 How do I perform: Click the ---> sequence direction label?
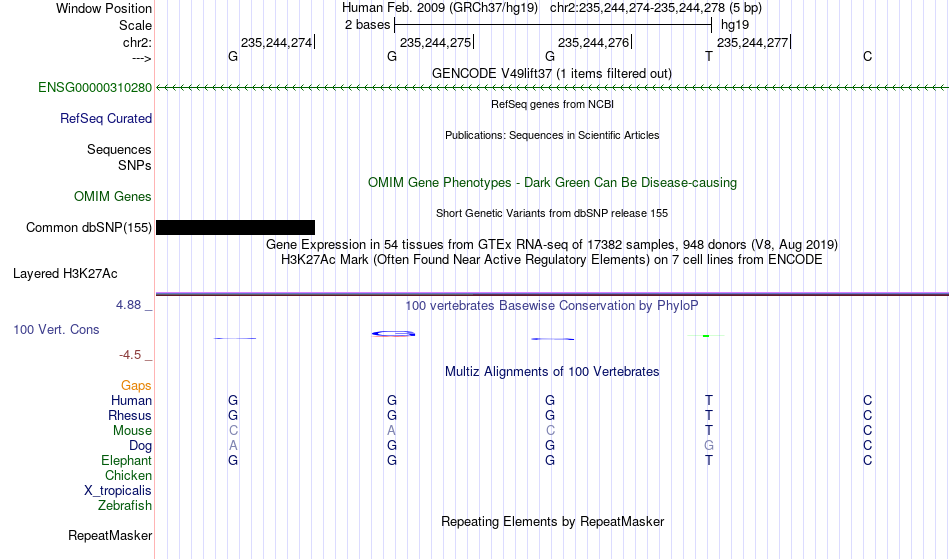pos(142,58)
